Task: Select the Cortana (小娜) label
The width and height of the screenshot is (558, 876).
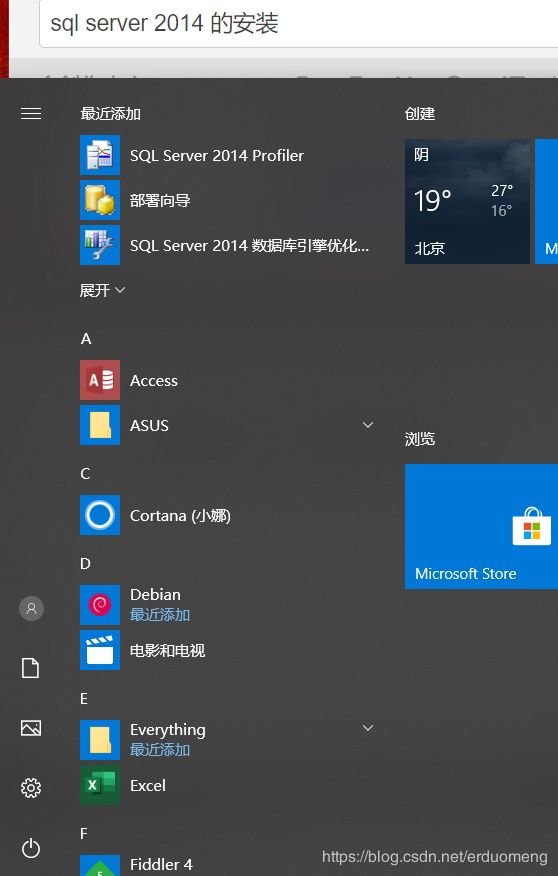Action: (180, 516)
